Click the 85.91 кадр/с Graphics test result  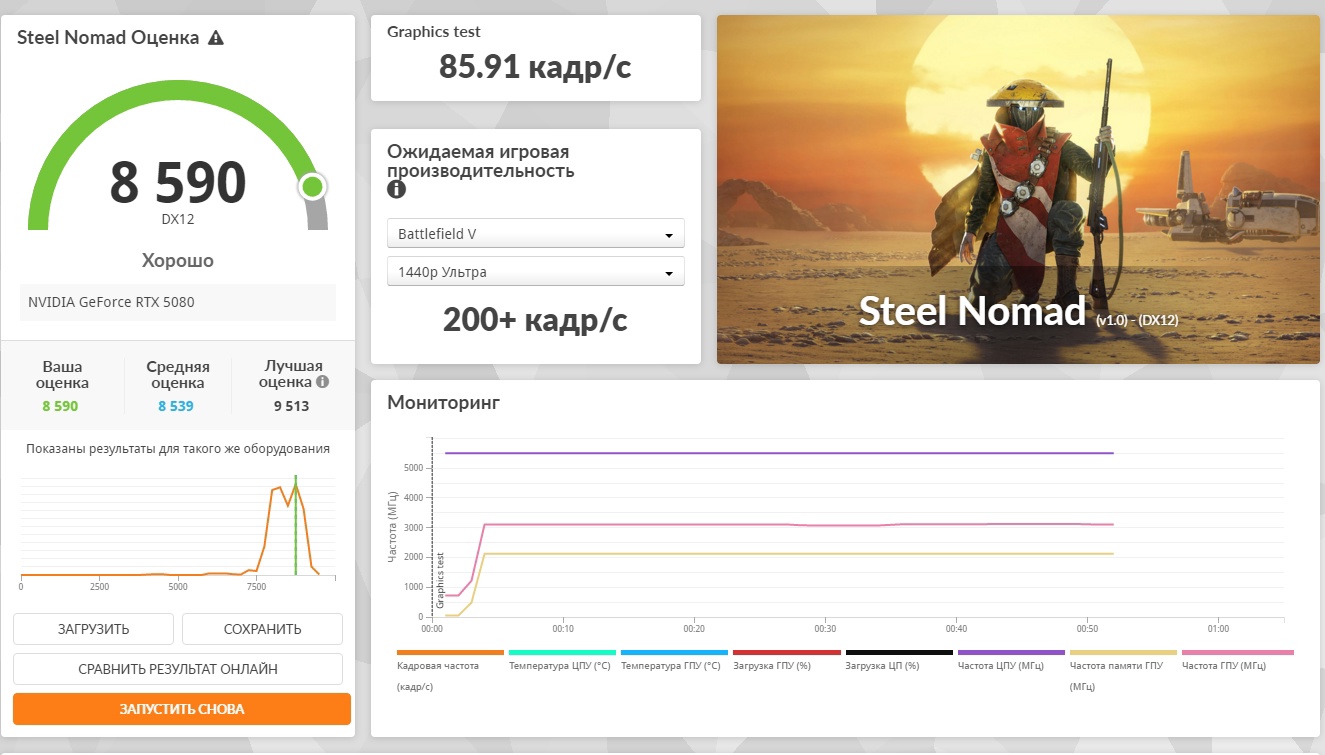click(536, 67)
